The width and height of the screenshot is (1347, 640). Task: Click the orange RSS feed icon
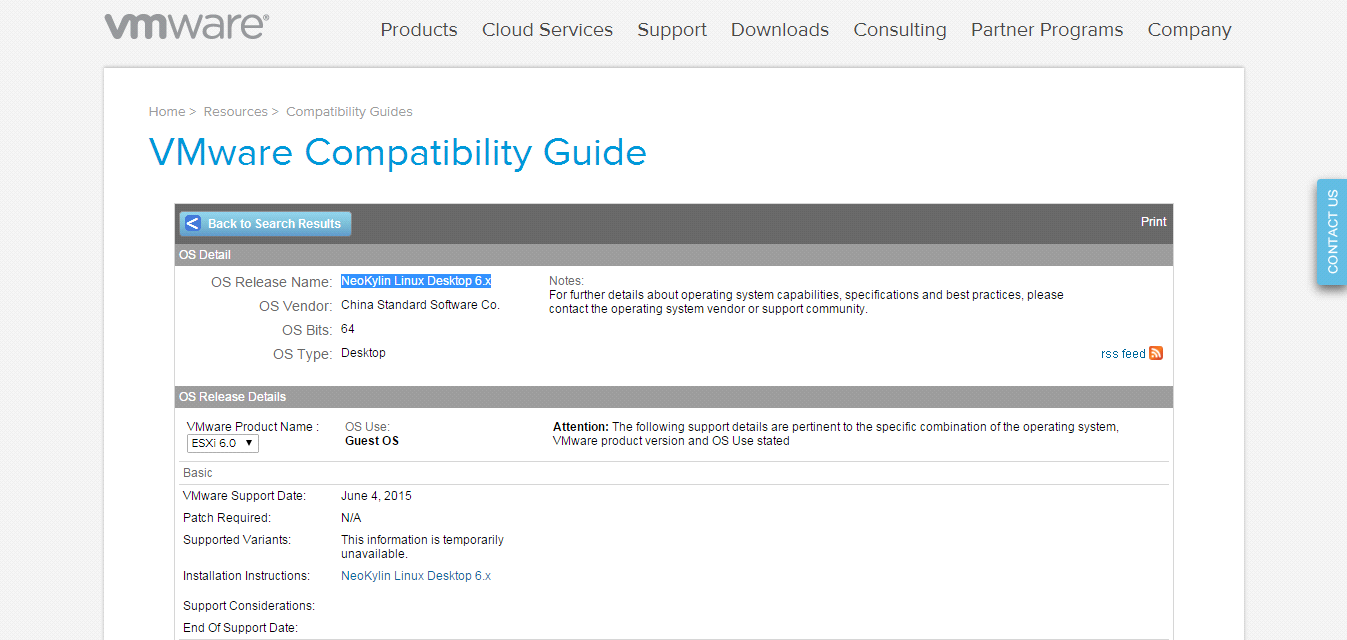click(1156, 353)
